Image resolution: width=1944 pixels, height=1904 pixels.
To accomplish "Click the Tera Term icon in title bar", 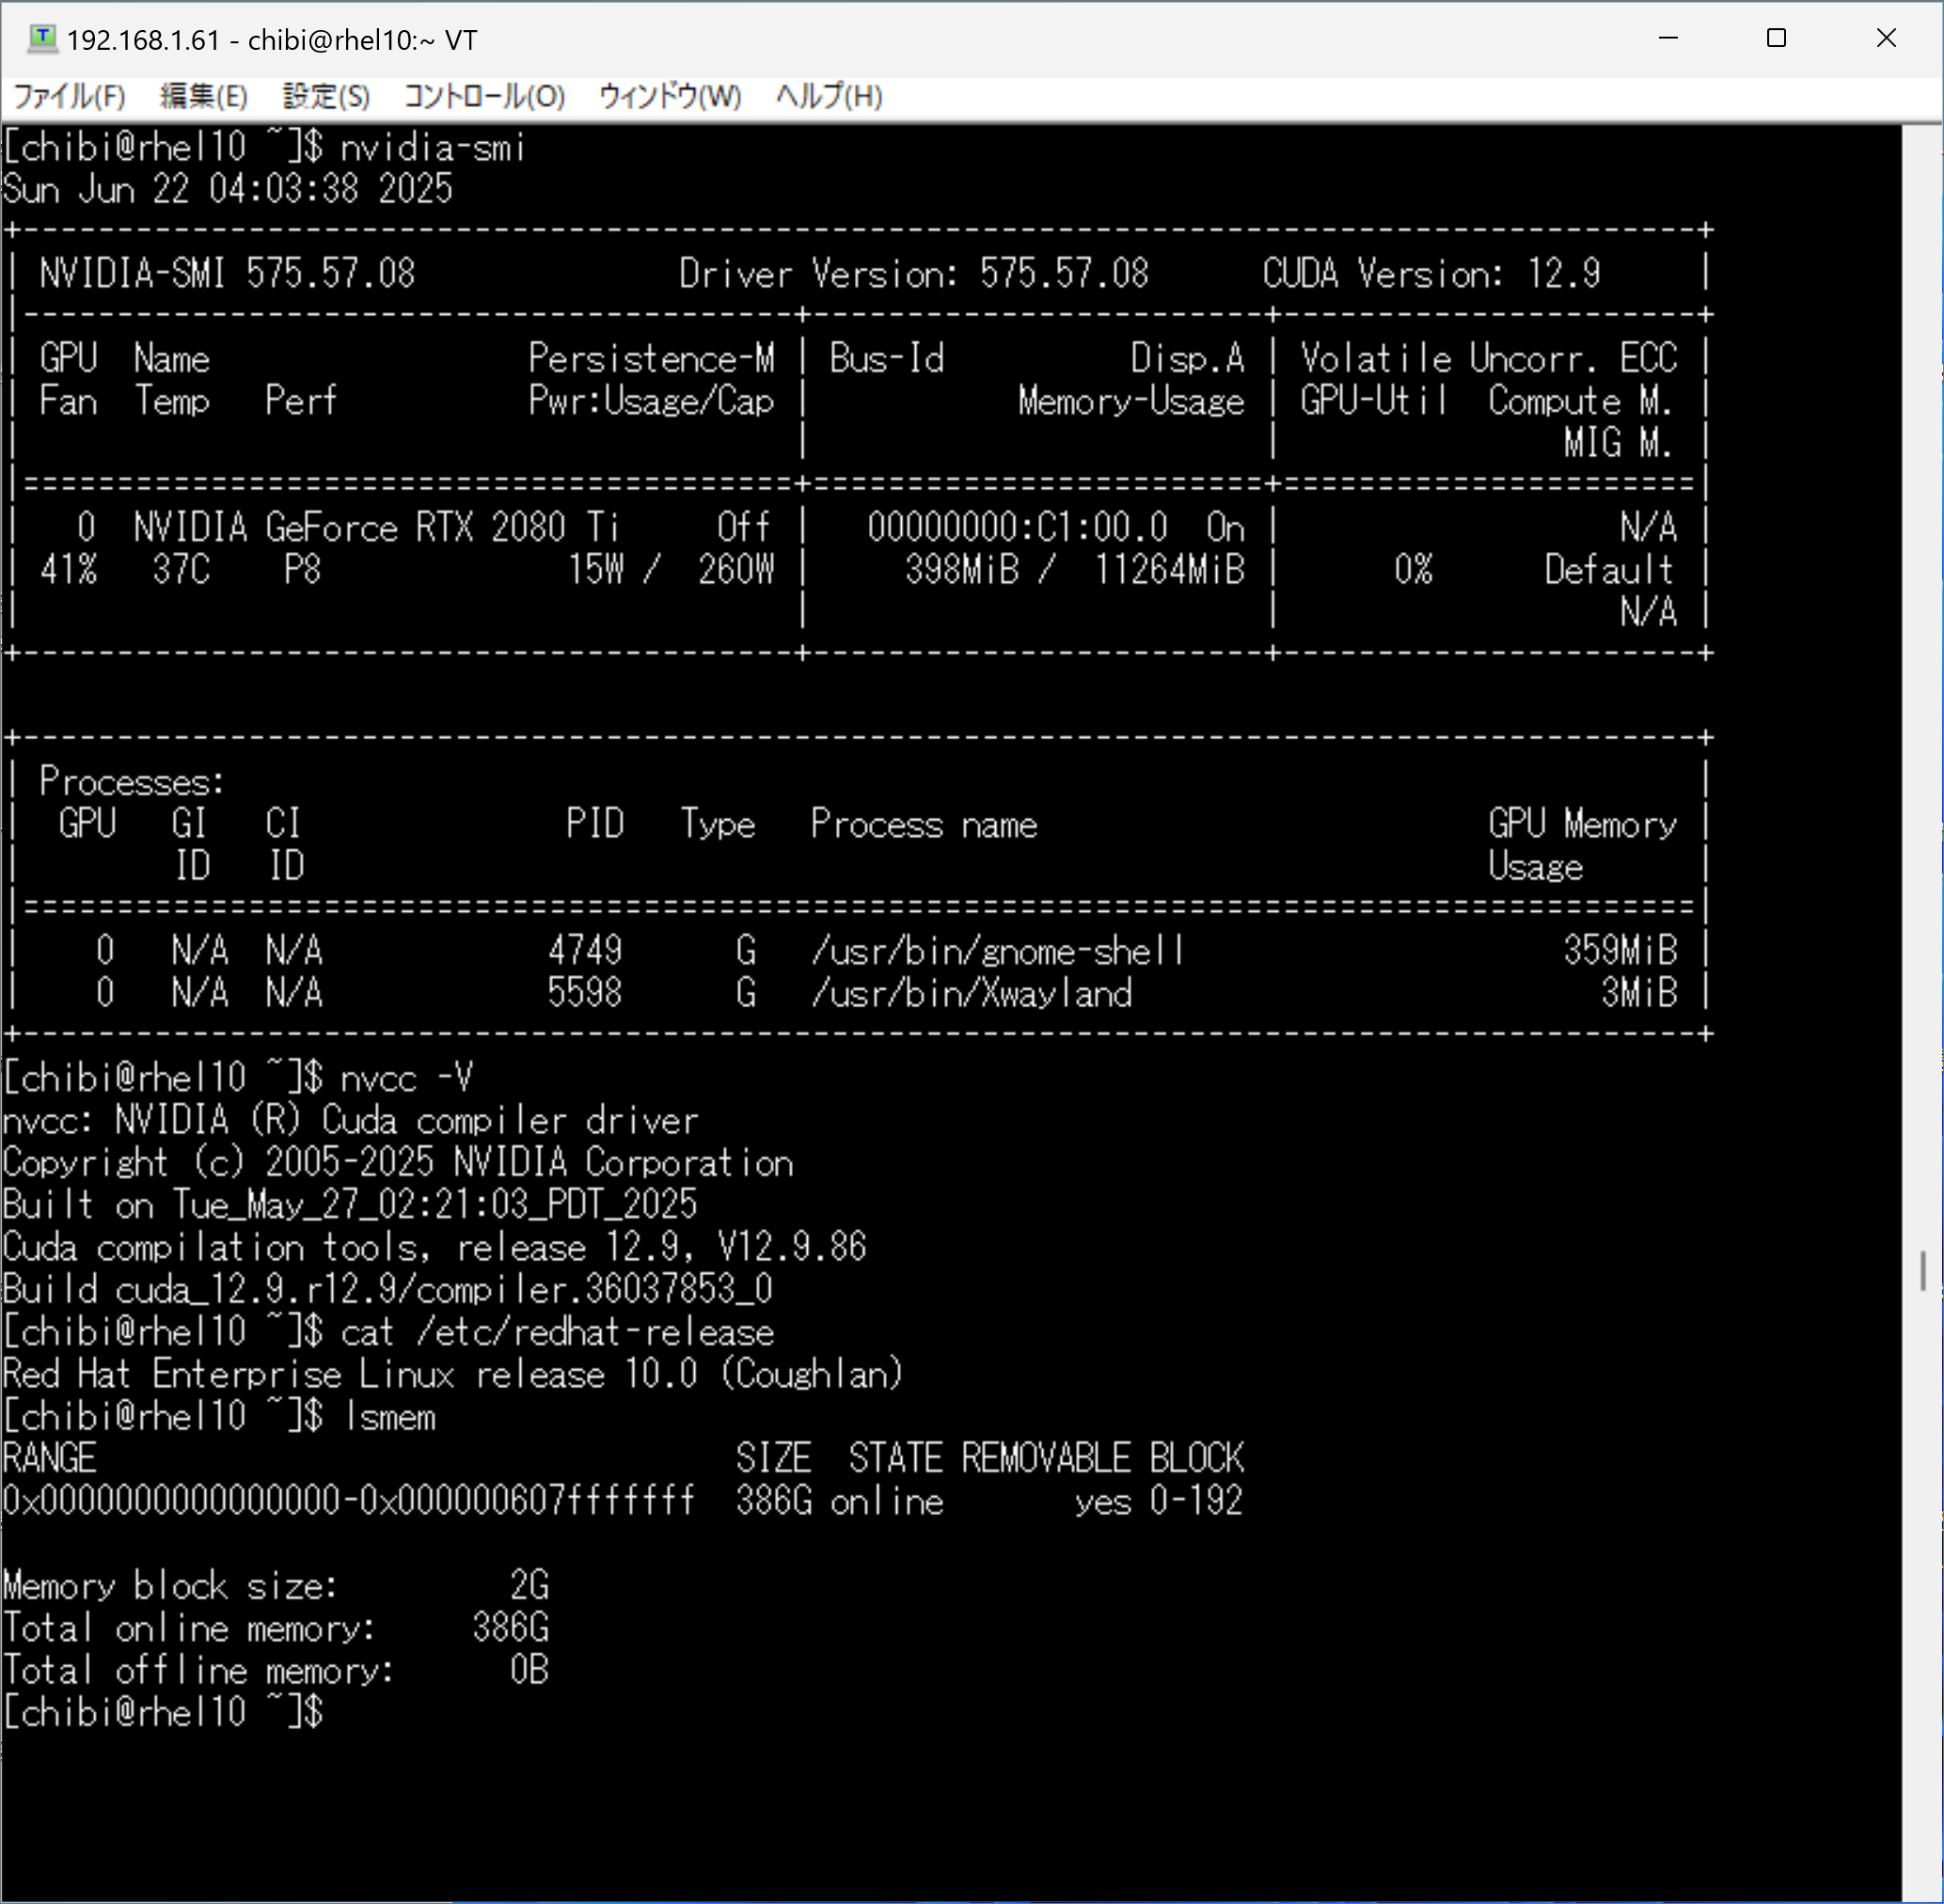I will (x=41, y=39).
